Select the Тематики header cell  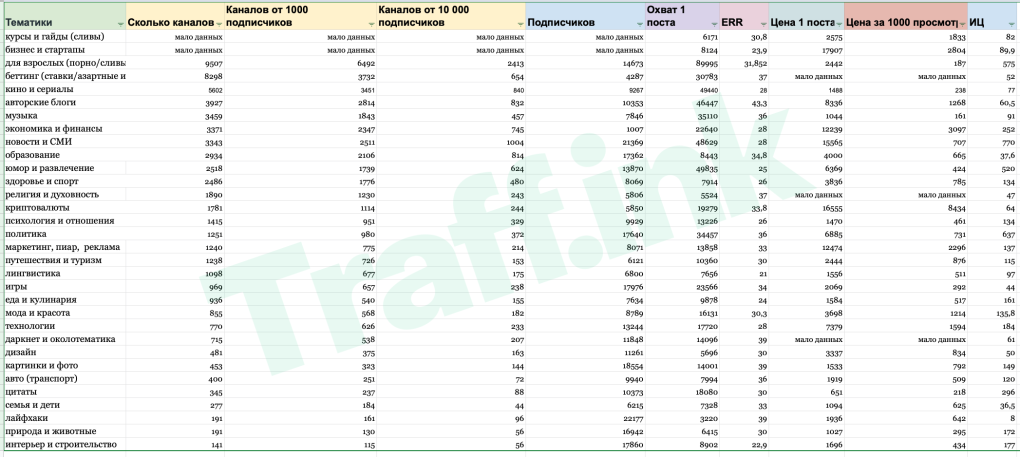click(x=64, y=16)
